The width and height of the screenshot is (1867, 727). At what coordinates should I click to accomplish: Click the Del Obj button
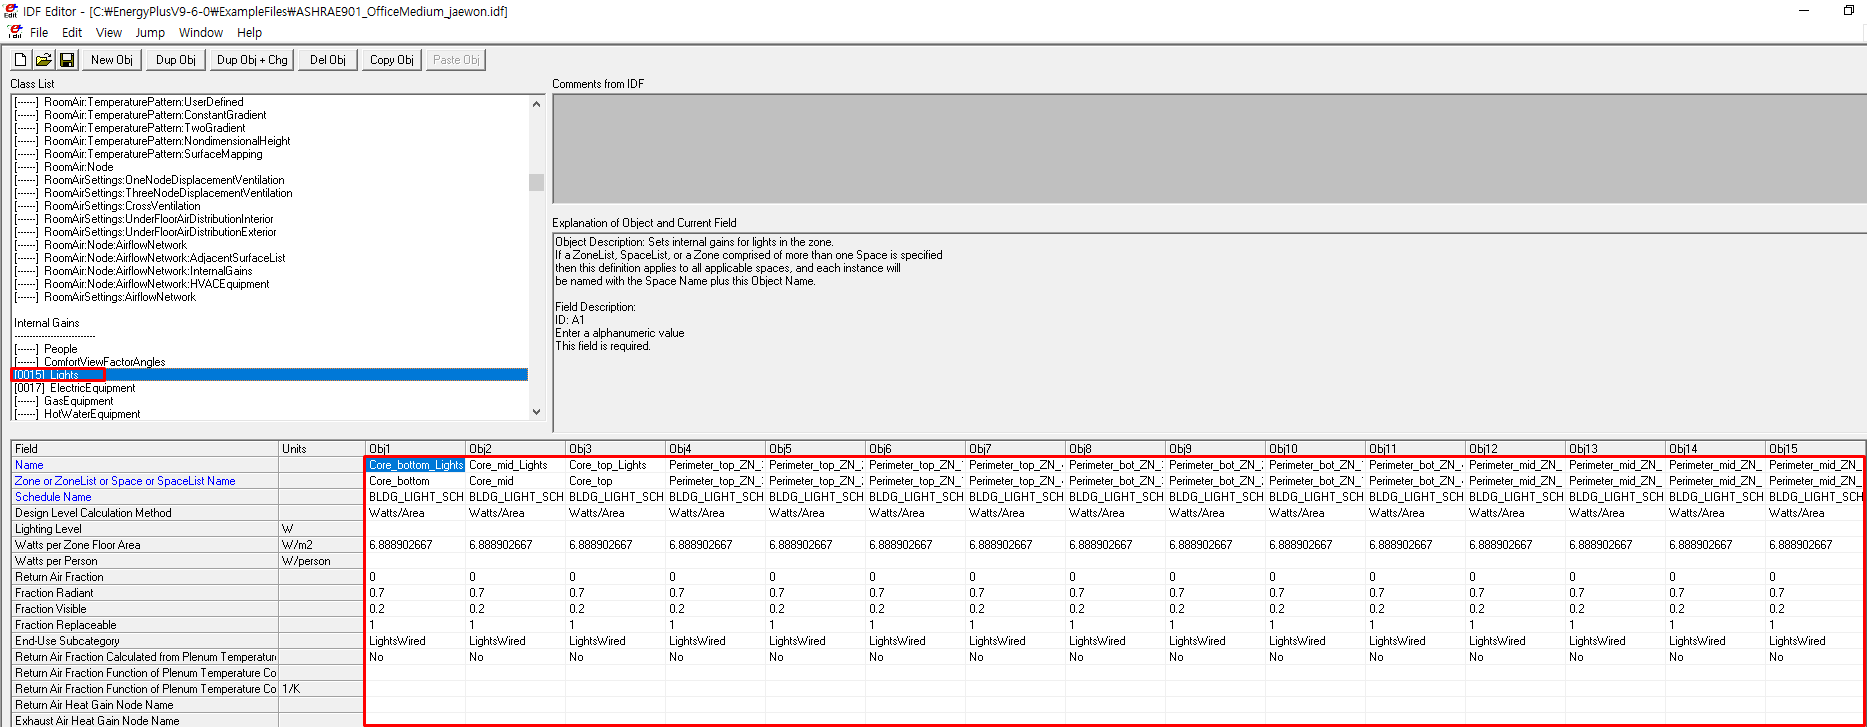tap(328, 60)
